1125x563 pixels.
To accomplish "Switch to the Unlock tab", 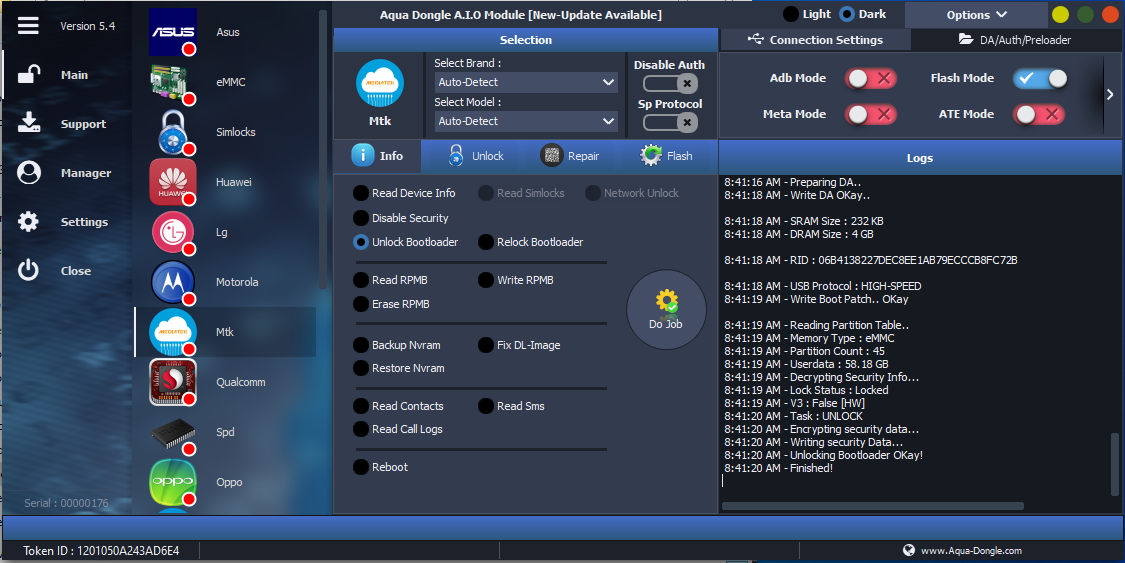I will pos(475,156).
